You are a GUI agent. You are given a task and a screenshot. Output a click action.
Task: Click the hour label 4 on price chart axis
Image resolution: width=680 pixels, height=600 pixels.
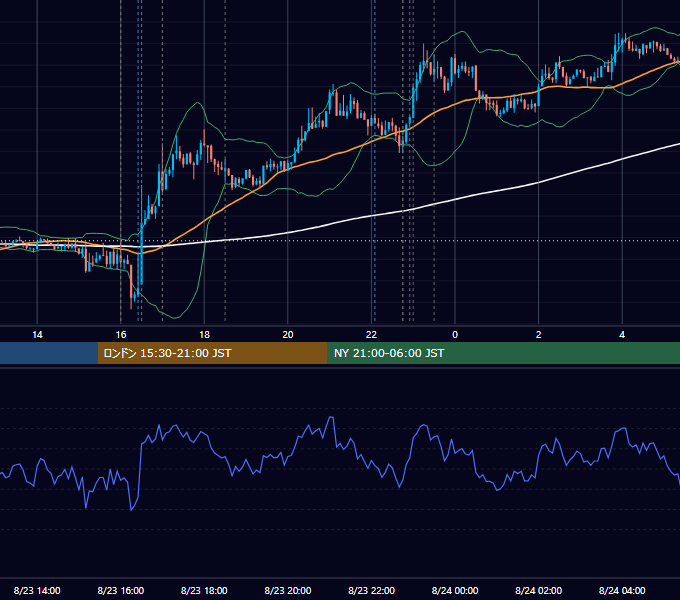622,335
